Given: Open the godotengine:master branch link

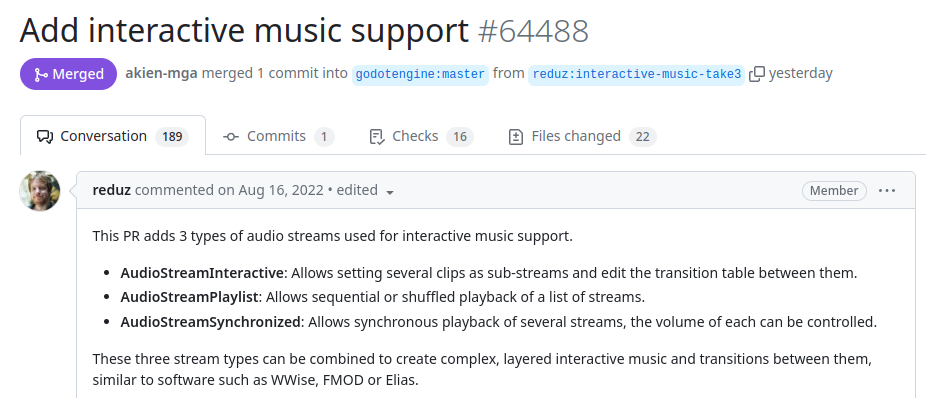Looking at the screenshot, I should pos(420,74).
